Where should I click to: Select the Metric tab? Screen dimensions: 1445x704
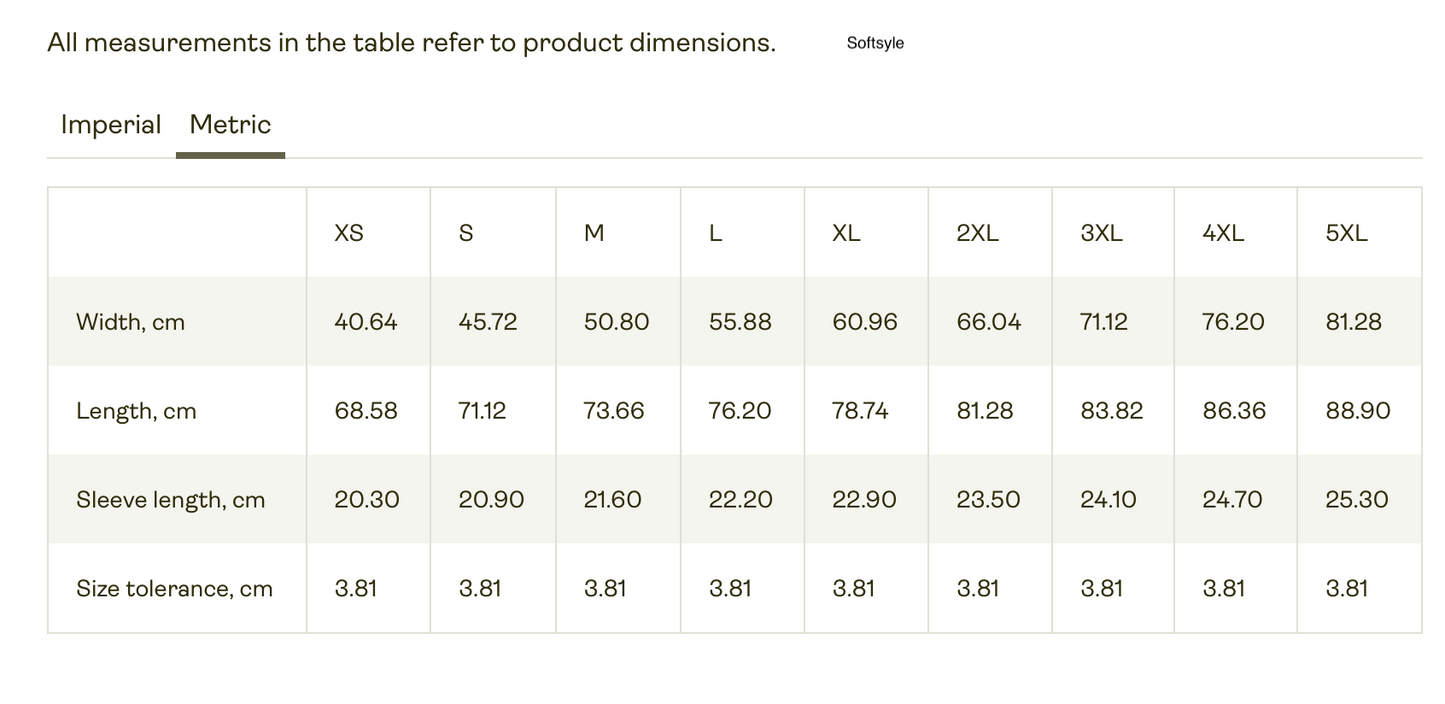pos(230,125)
